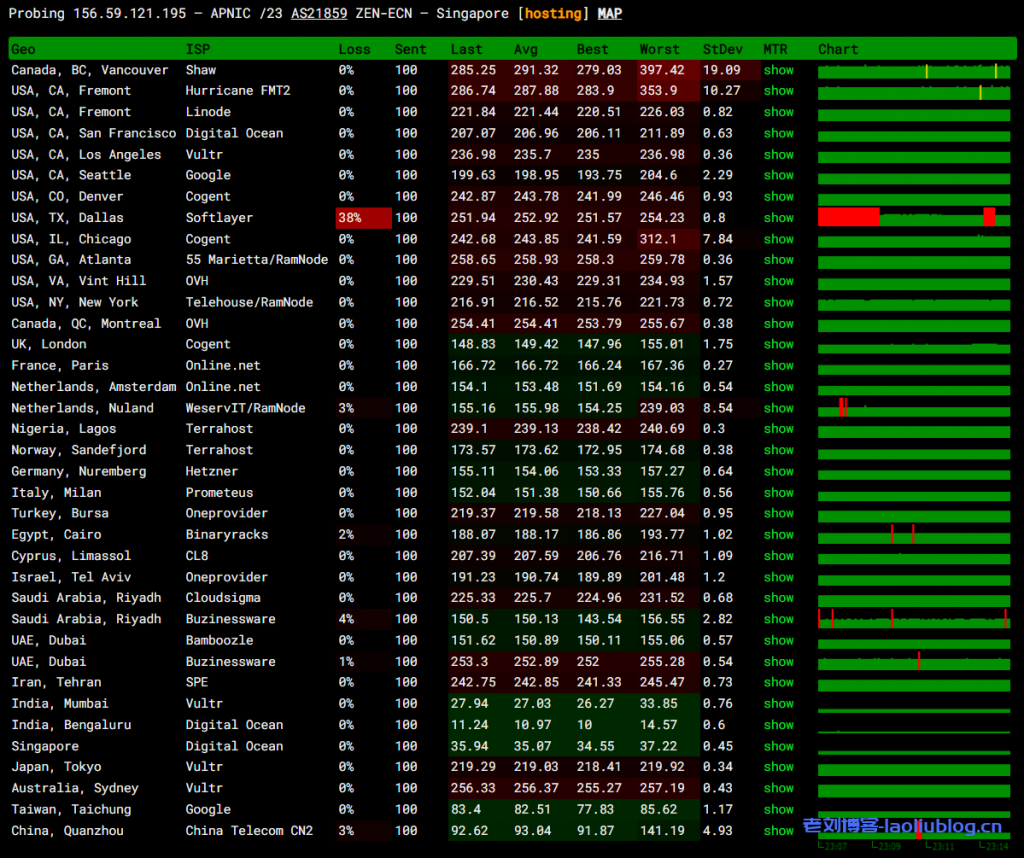The image size is (1024, 858).
Task: Click the chart for Riyadh Buzinessware row
Action: (913, 619)
